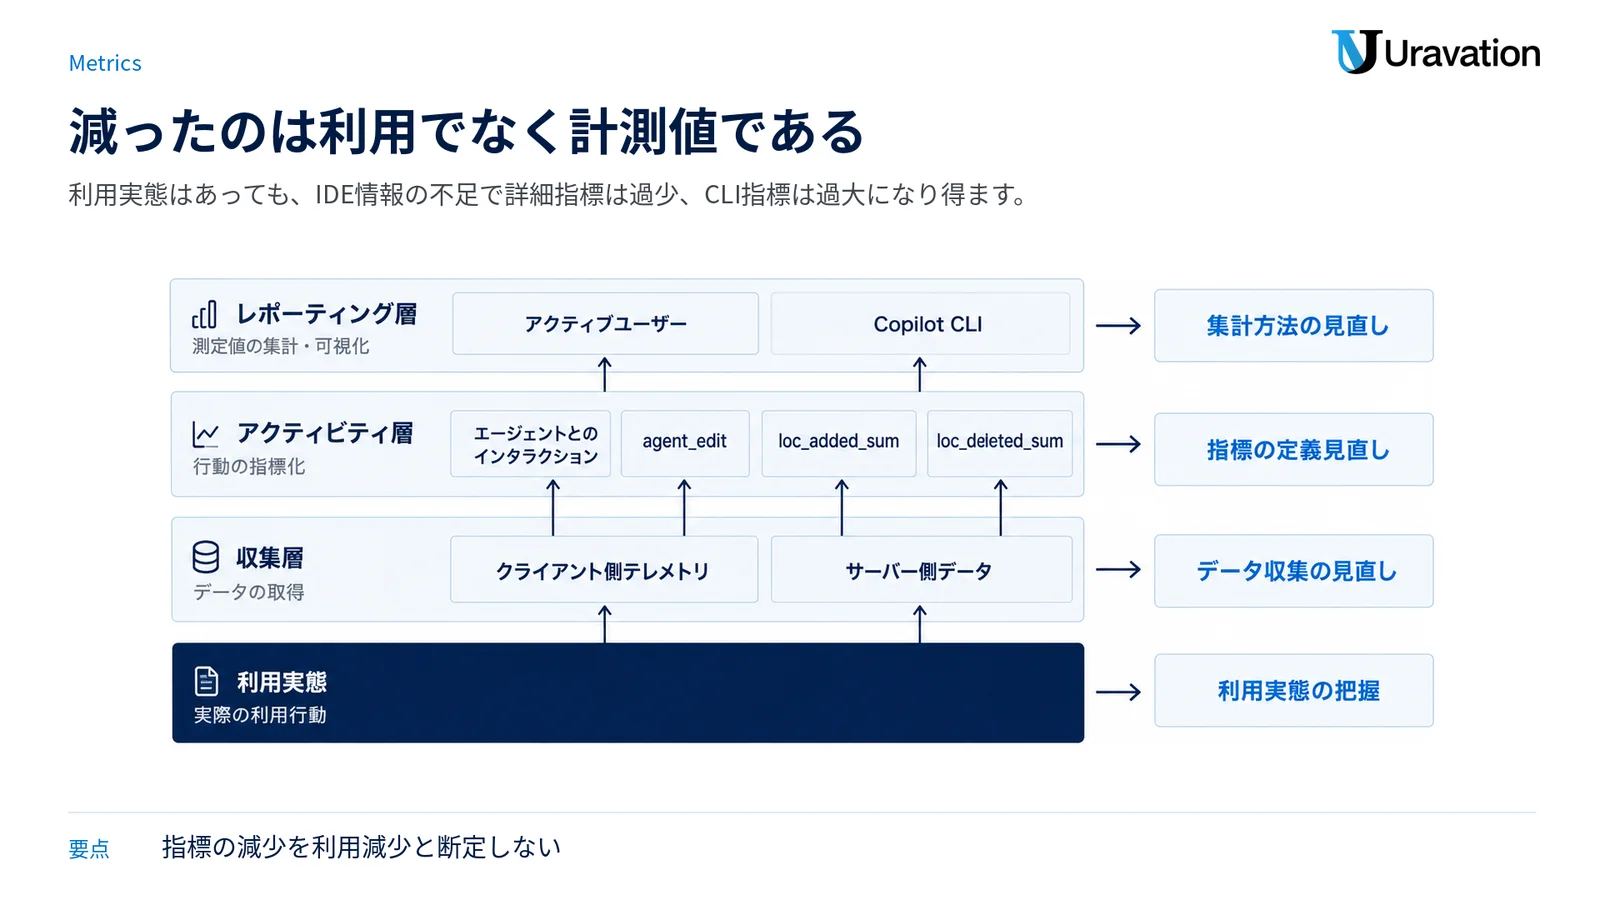
Task: Click the 行動の指標化 caption
Action: point(249,466)
